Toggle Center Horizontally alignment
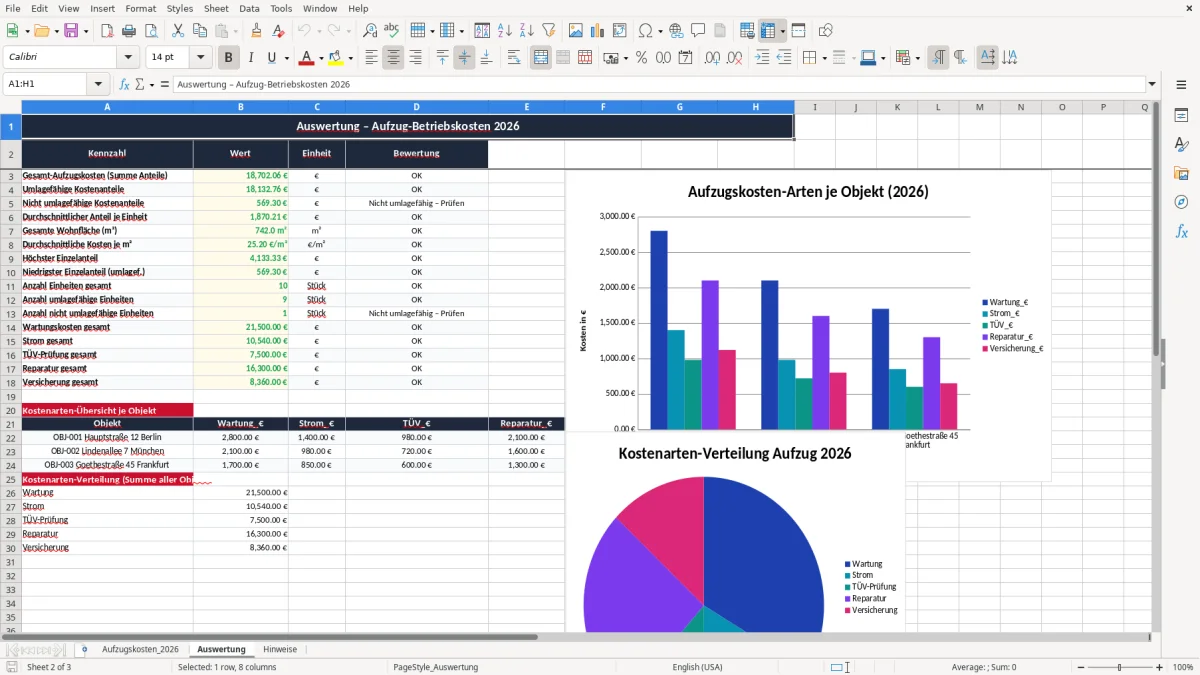 click(x=393, y=58)
